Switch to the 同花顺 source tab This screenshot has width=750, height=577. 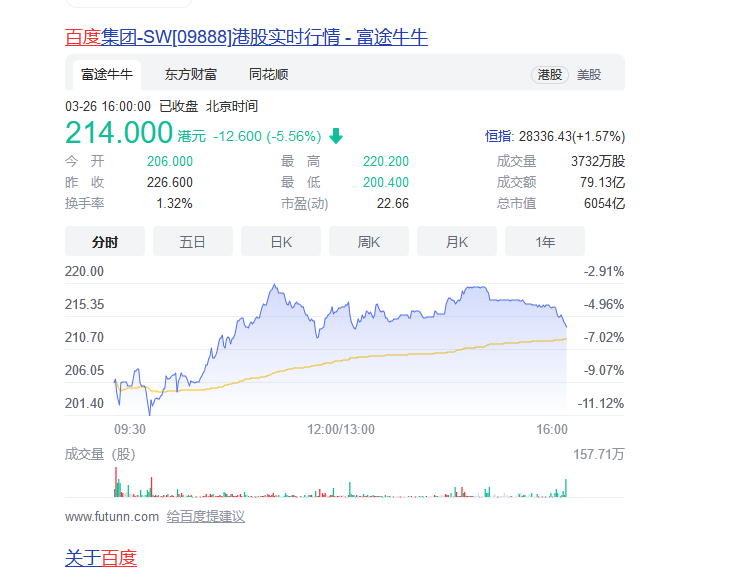268,75
